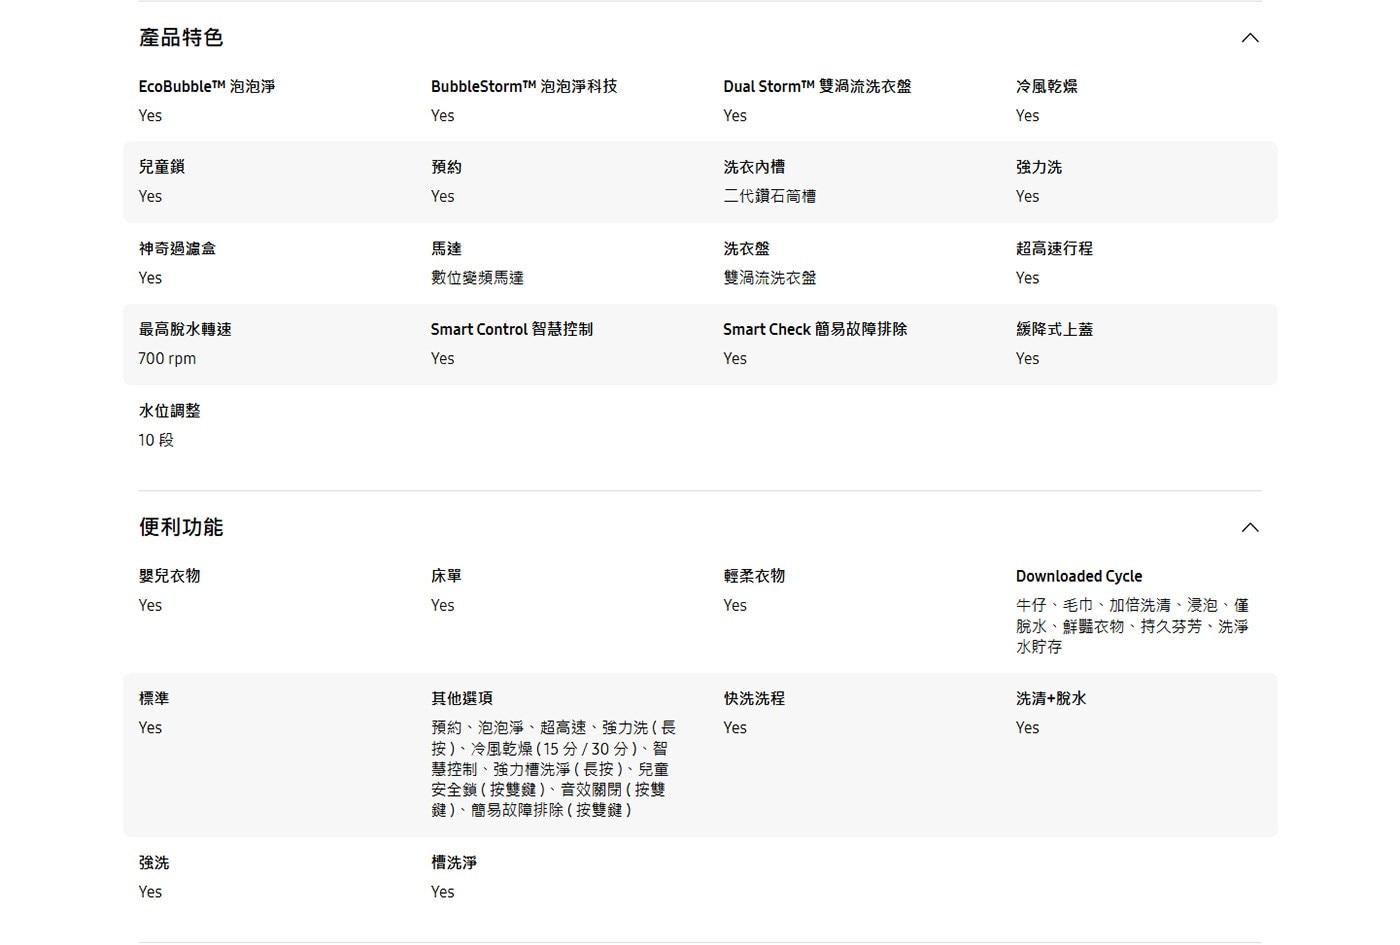This screenshot has height=945, width=1400.
Task: Select the Downloaded Cycle label
Action: point(1078,577)
